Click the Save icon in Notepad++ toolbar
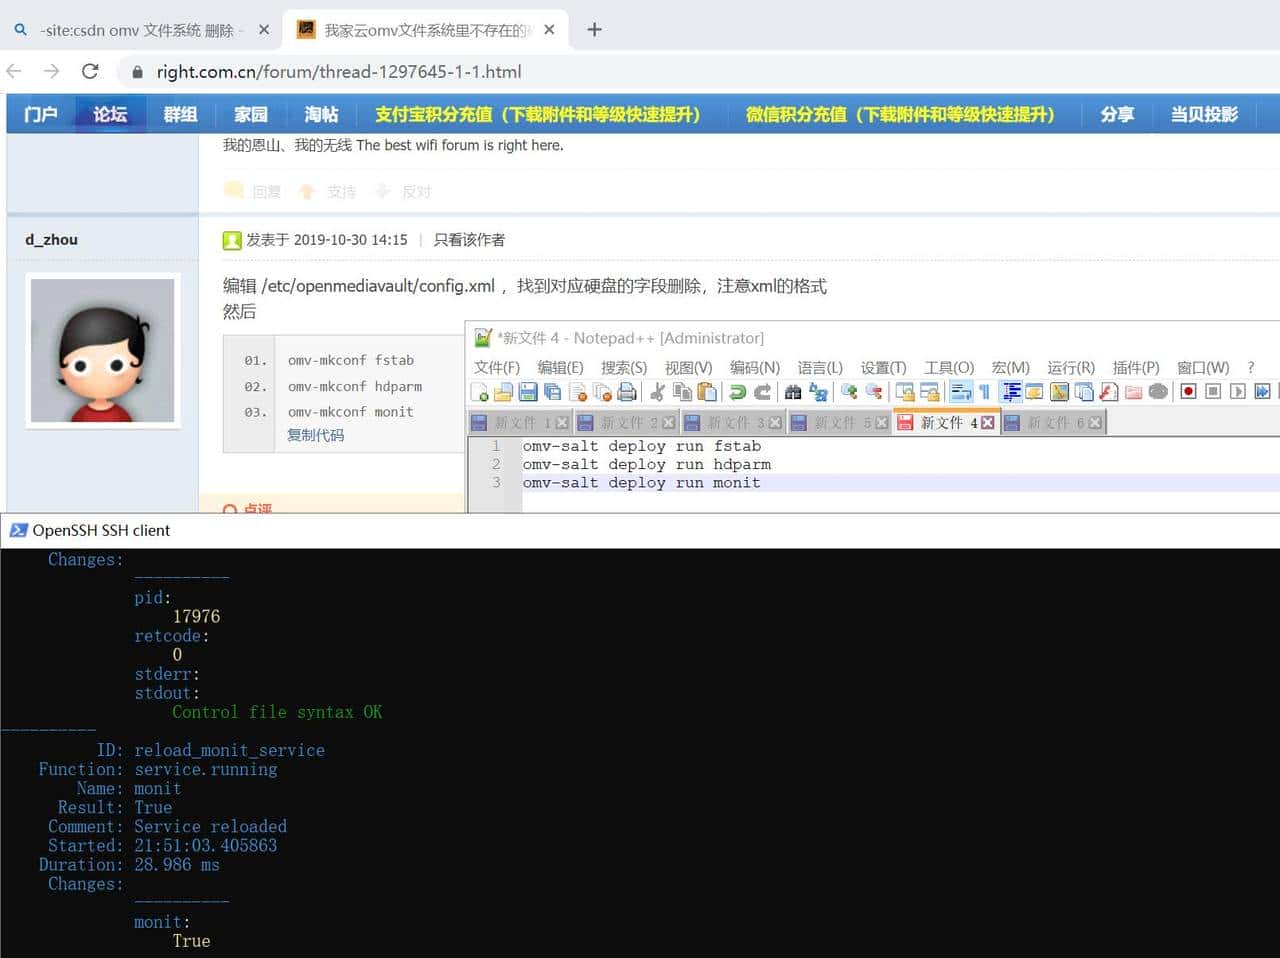The height and width of the screenshot is (958, 1280). pyautogui.click(x=528, y=392)
